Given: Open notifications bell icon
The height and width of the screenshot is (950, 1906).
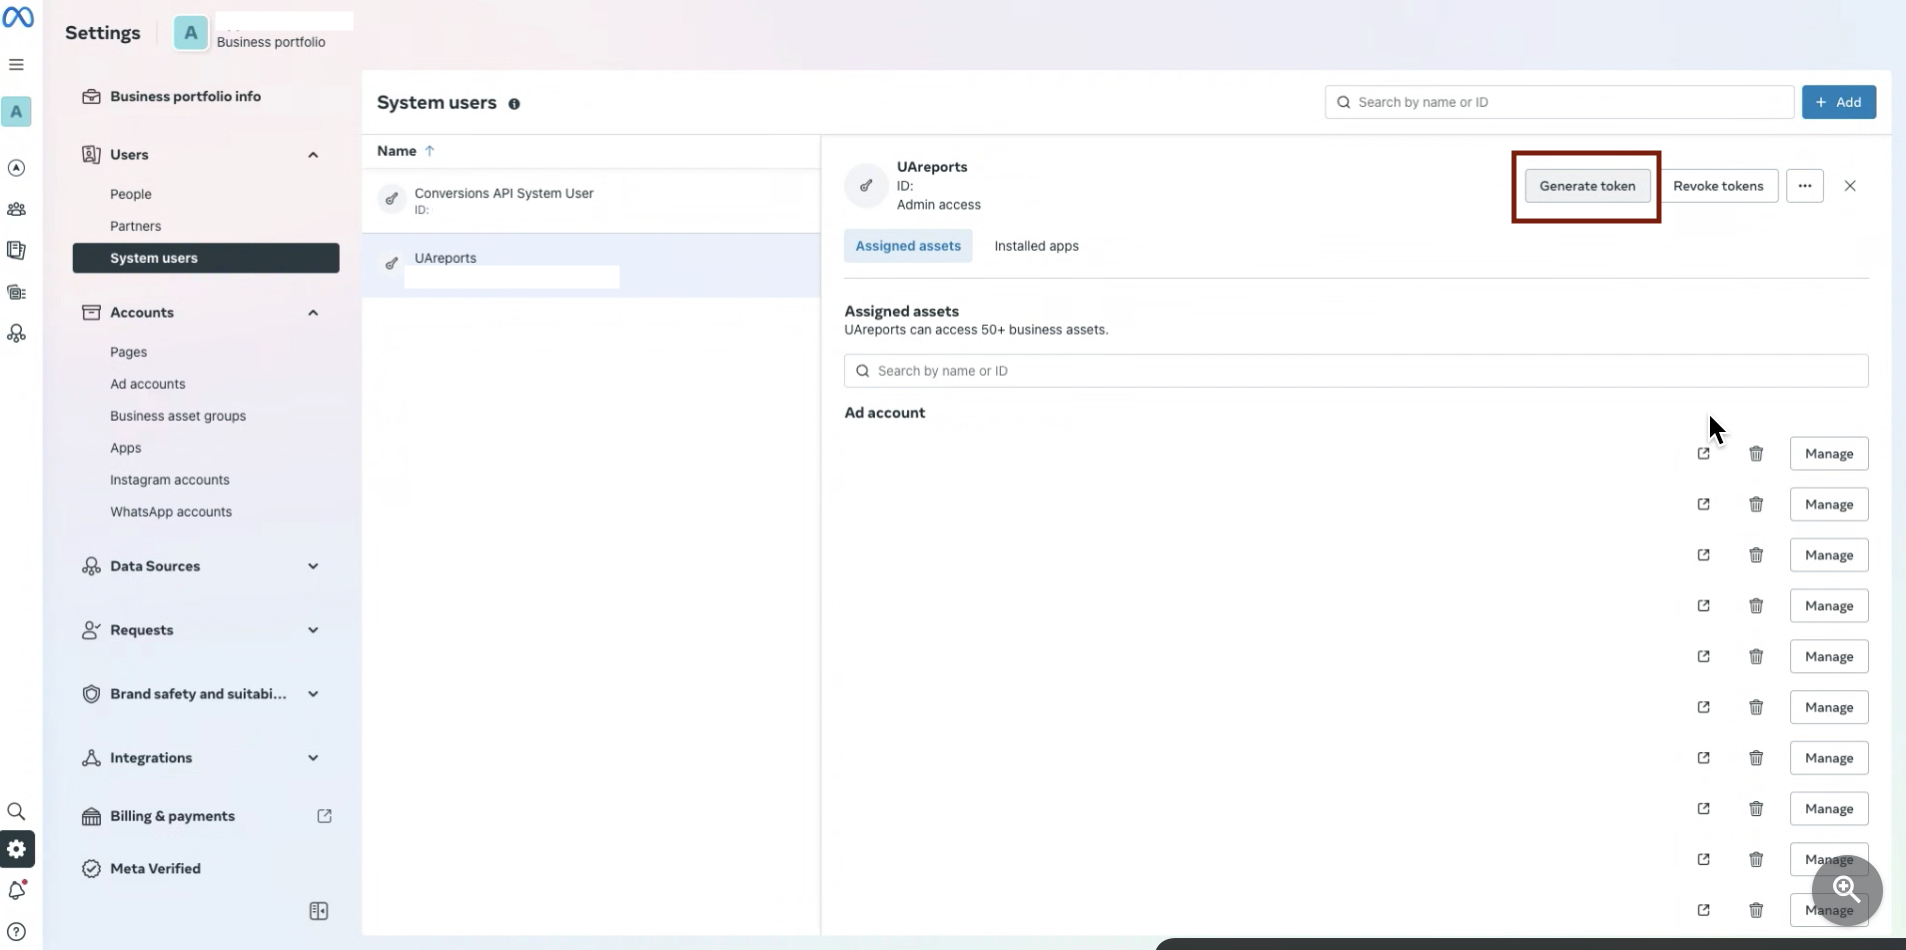Looking at the screenshot, I should [16, 890].
